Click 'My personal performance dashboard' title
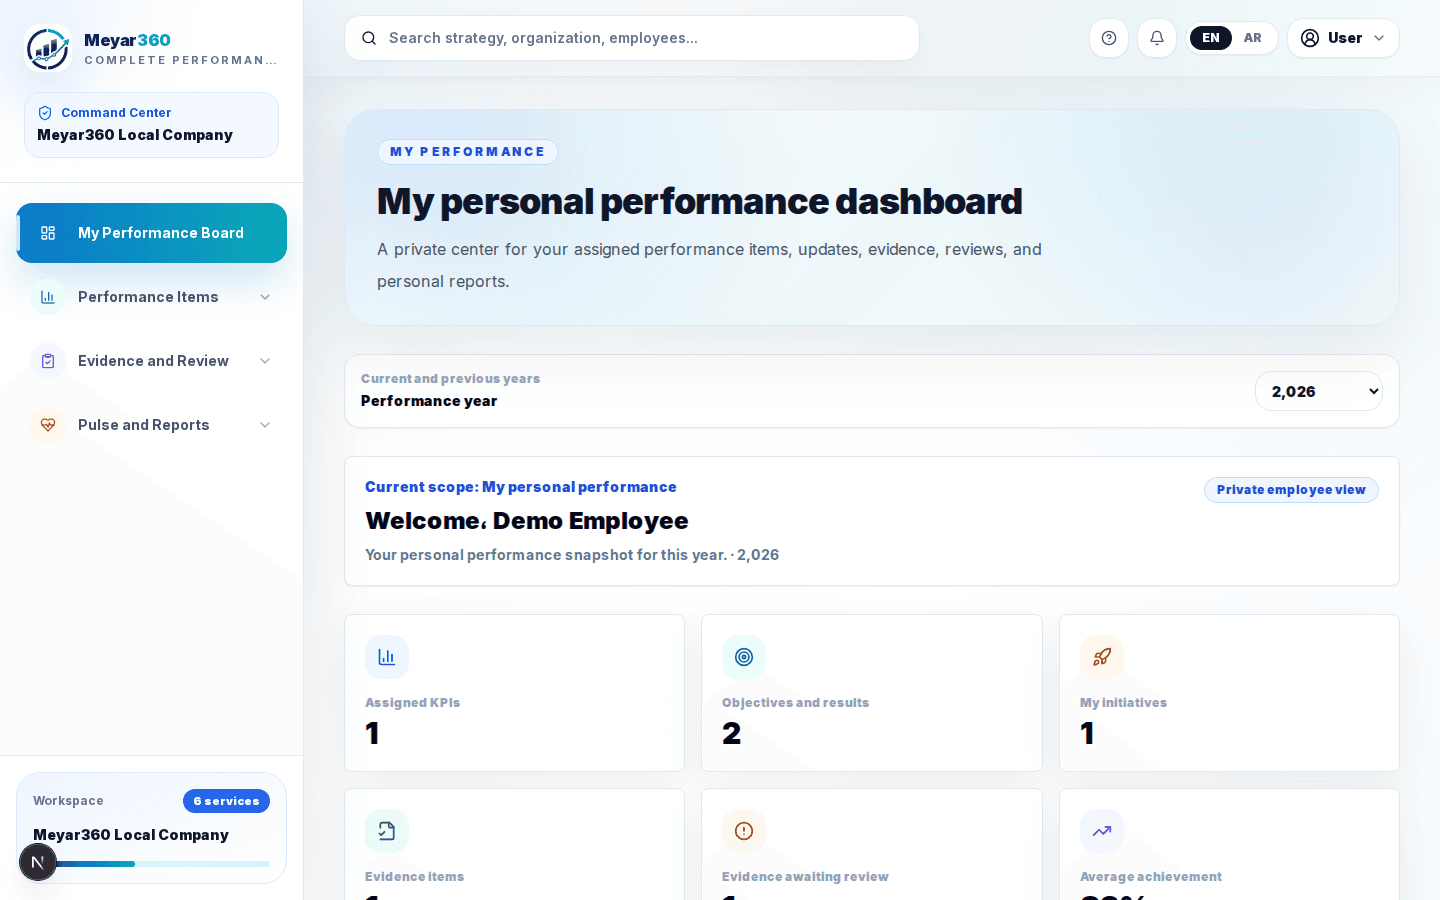Image resolution: width=1440 pixels, height=900 pixels. coord(699,201)
